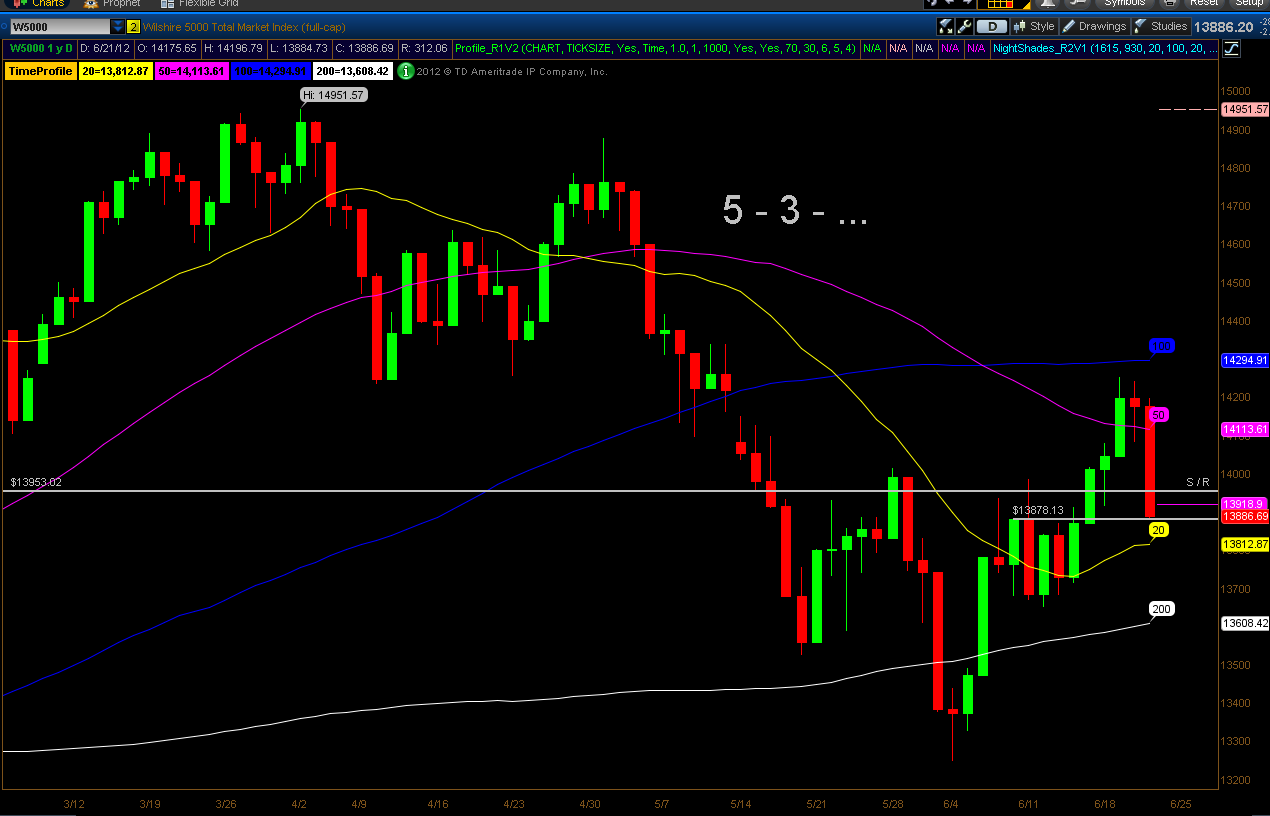Viewport: 1270px width, 816px height.
Task: Click the Reset button
Action: [1203, 3]
